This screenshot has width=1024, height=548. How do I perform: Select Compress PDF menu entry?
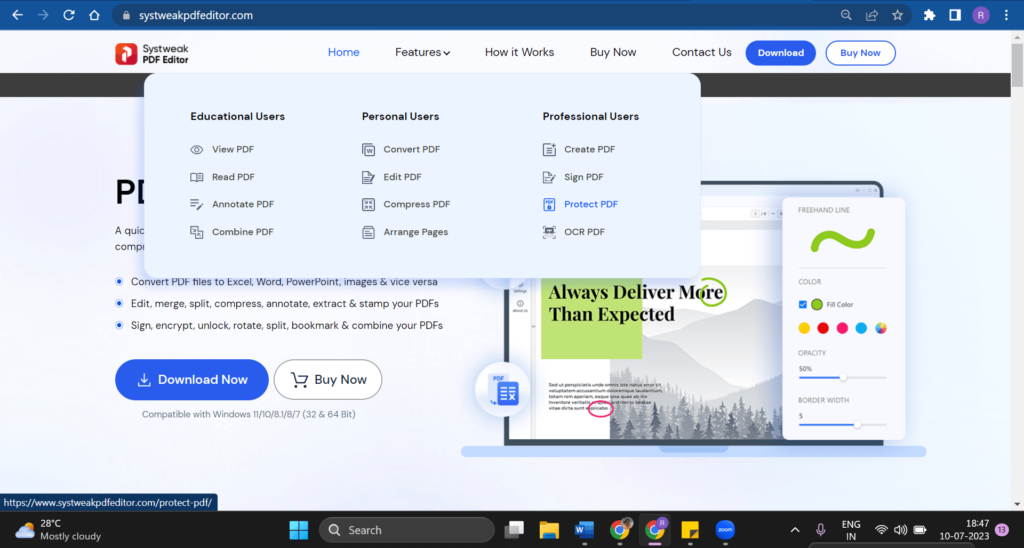click(x=406, y=204)
